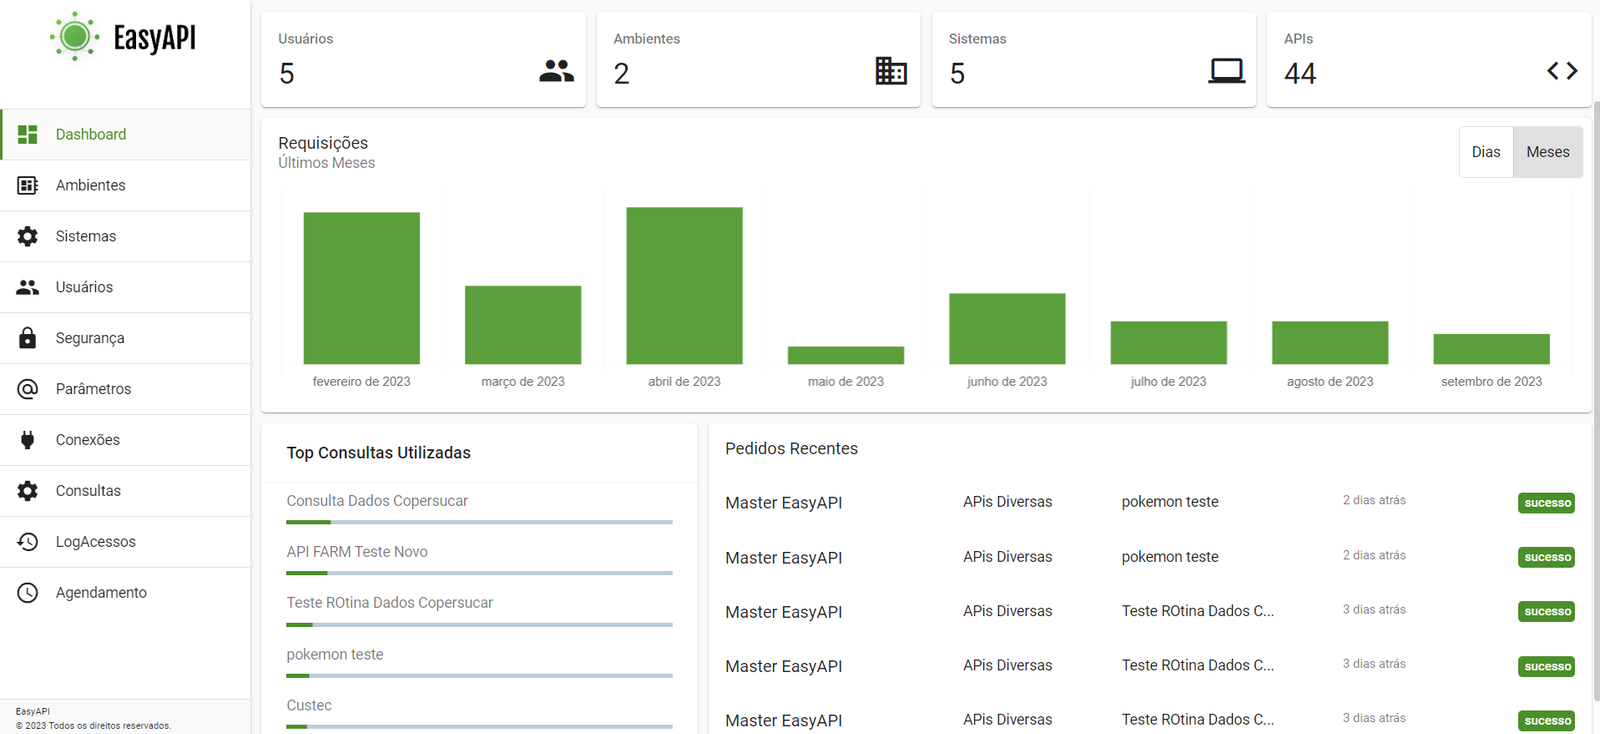
Task: Open the Segurança section
Action: 125,338
